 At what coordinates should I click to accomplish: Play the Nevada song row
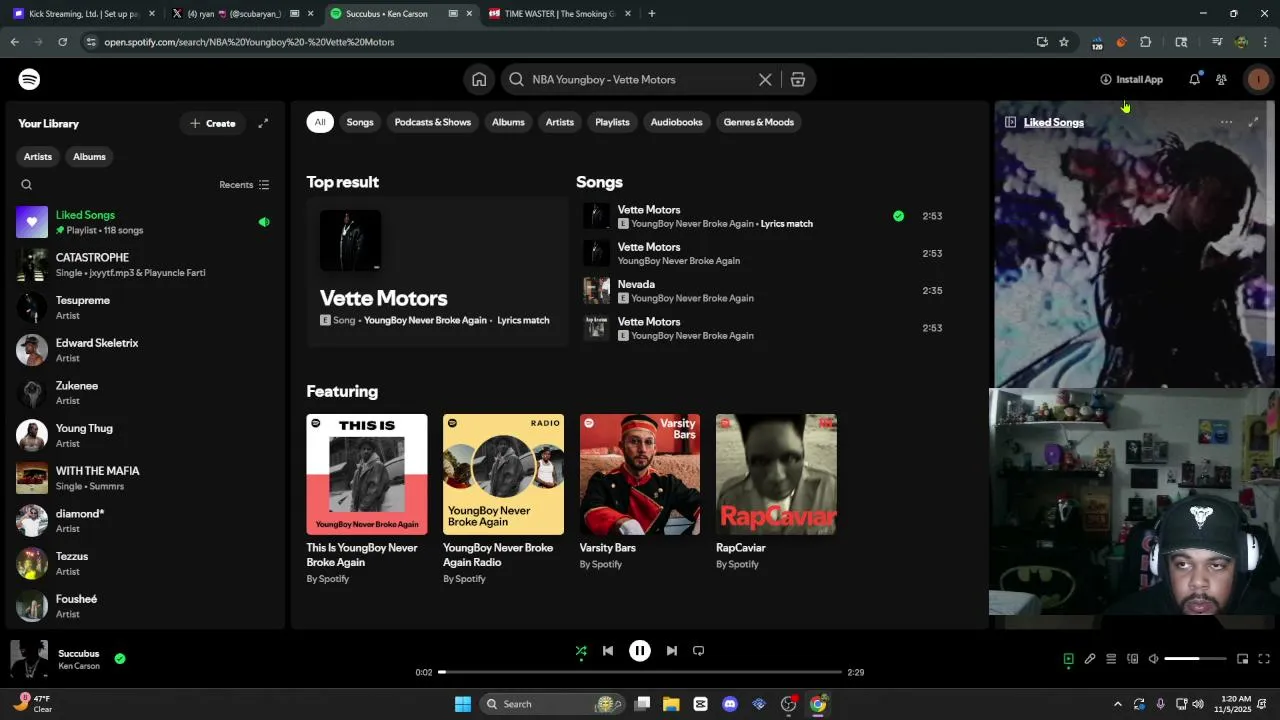765,290
